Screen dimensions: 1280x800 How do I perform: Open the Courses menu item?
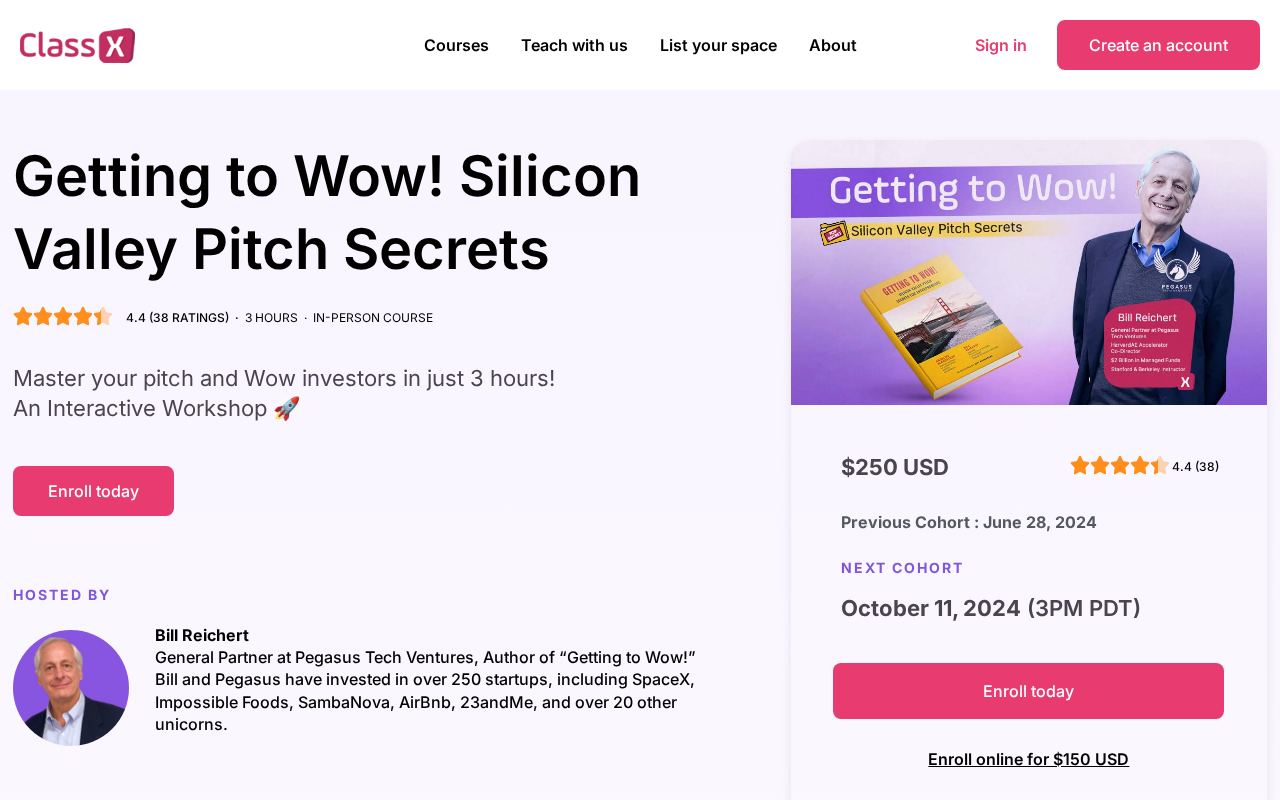tap(456, 45)
